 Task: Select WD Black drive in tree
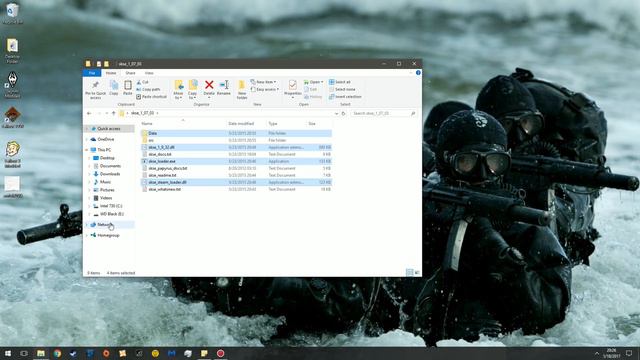[x=111, y=214]
